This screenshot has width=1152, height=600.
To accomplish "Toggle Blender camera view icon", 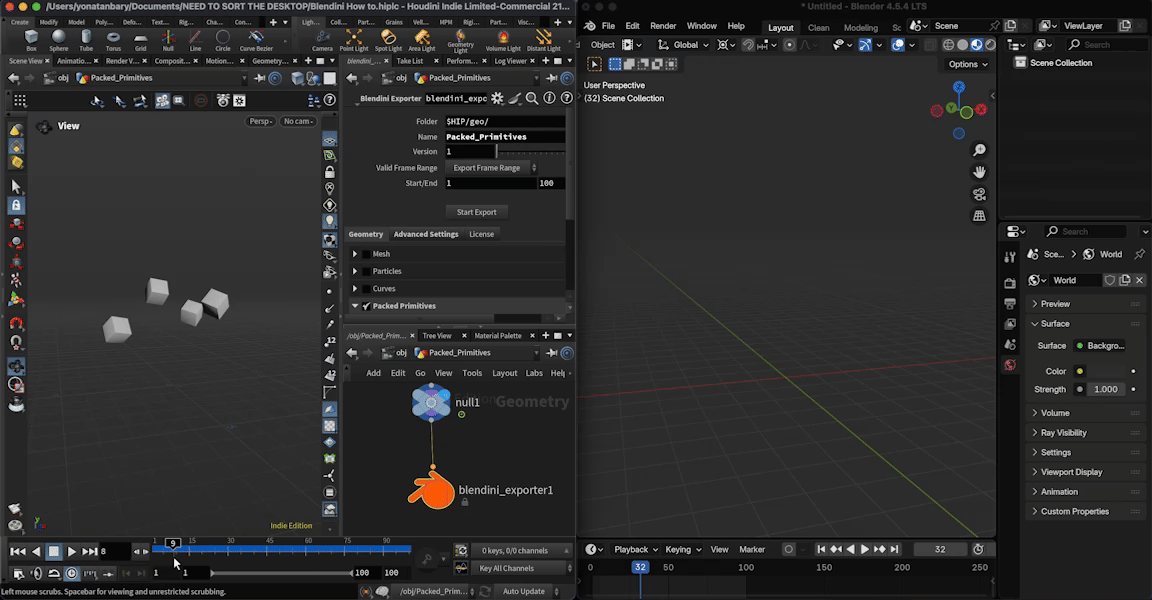I will (979, 194).
